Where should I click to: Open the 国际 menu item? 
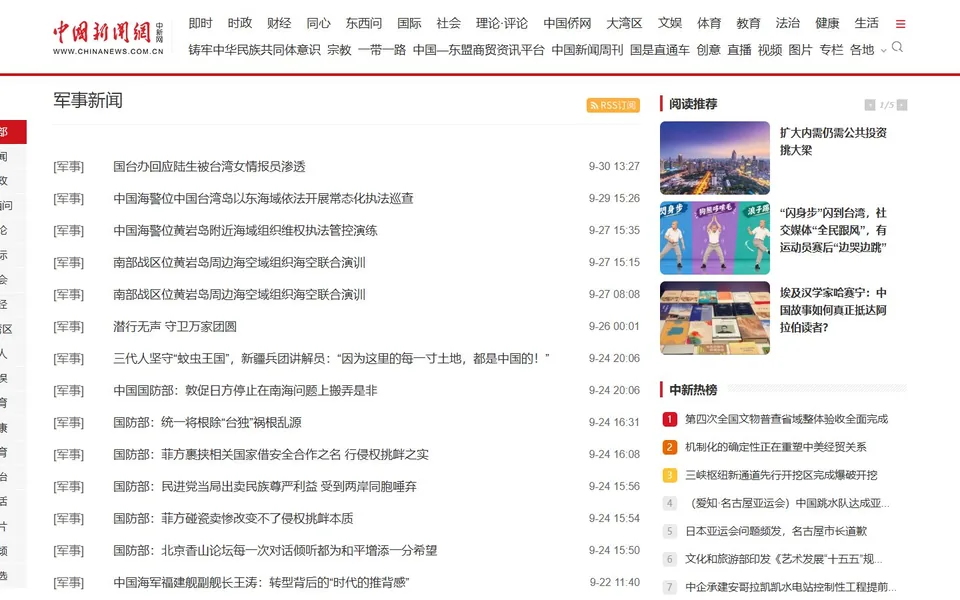pos(409,23)
